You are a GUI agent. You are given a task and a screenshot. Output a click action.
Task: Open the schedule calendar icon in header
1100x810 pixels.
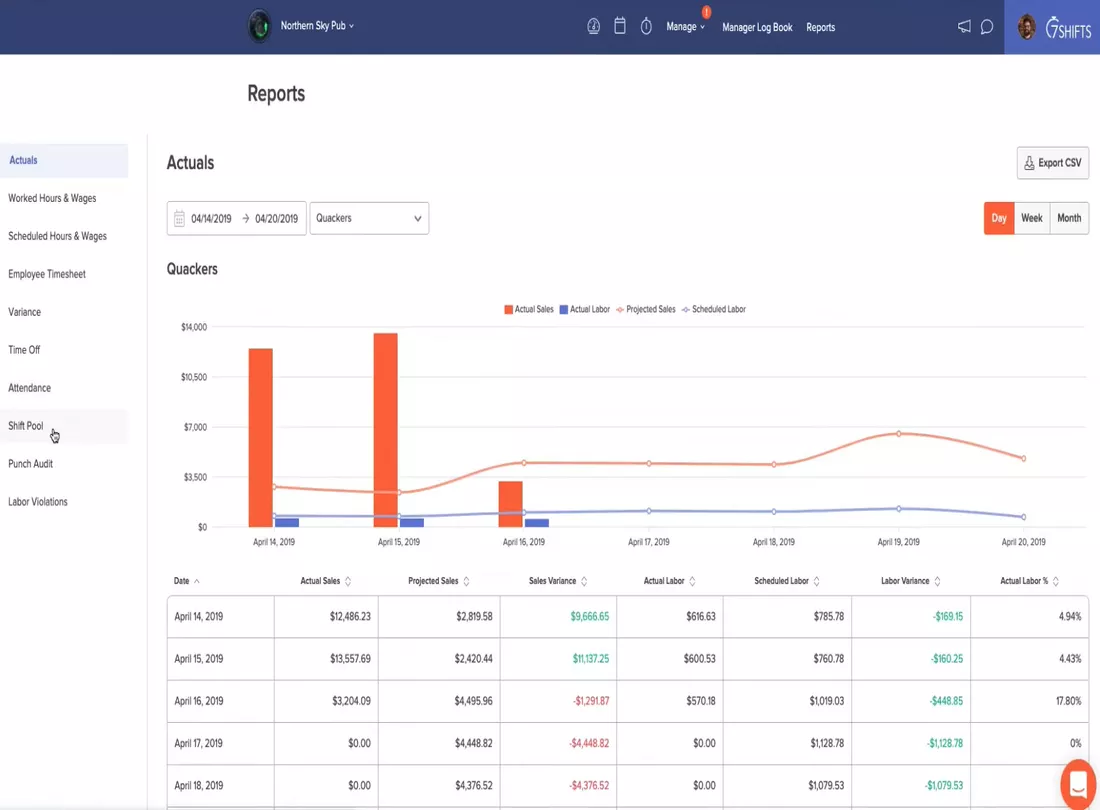click(620, 27)
